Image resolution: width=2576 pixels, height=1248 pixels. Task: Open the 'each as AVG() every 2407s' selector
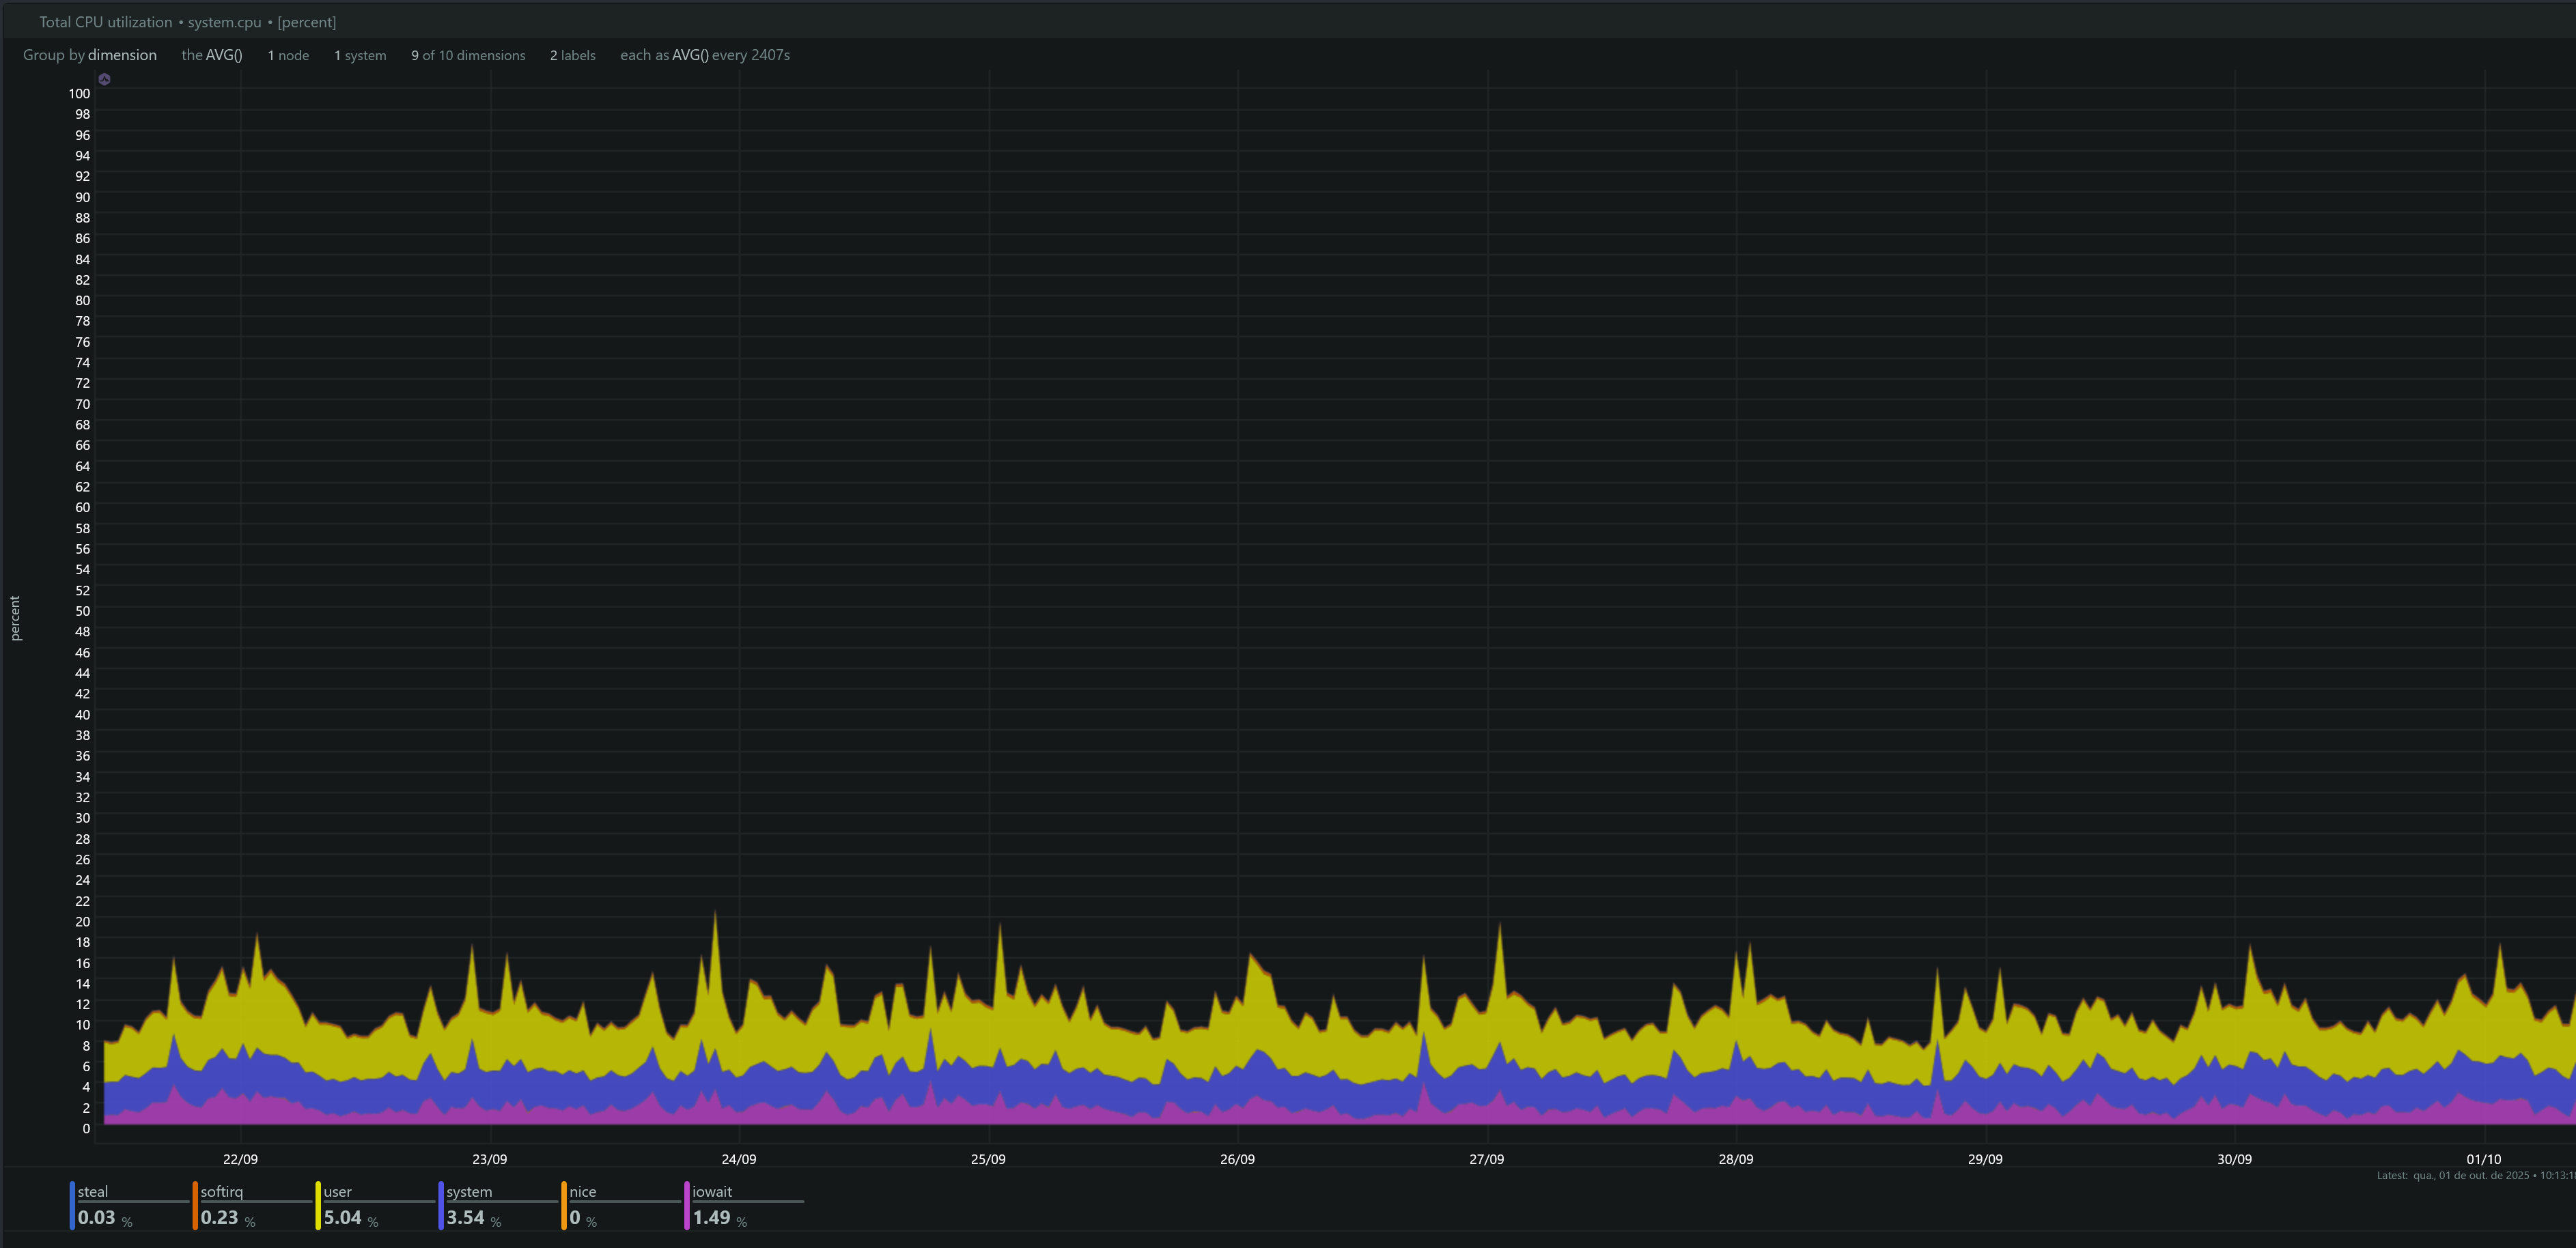705,55
